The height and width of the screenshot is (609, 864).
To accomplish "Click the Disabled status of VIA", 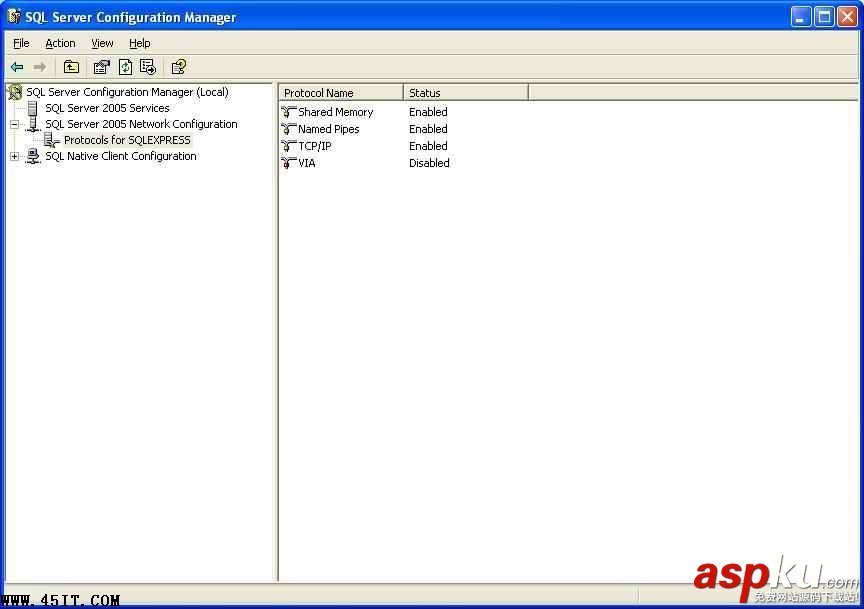I will pos(429,163).
